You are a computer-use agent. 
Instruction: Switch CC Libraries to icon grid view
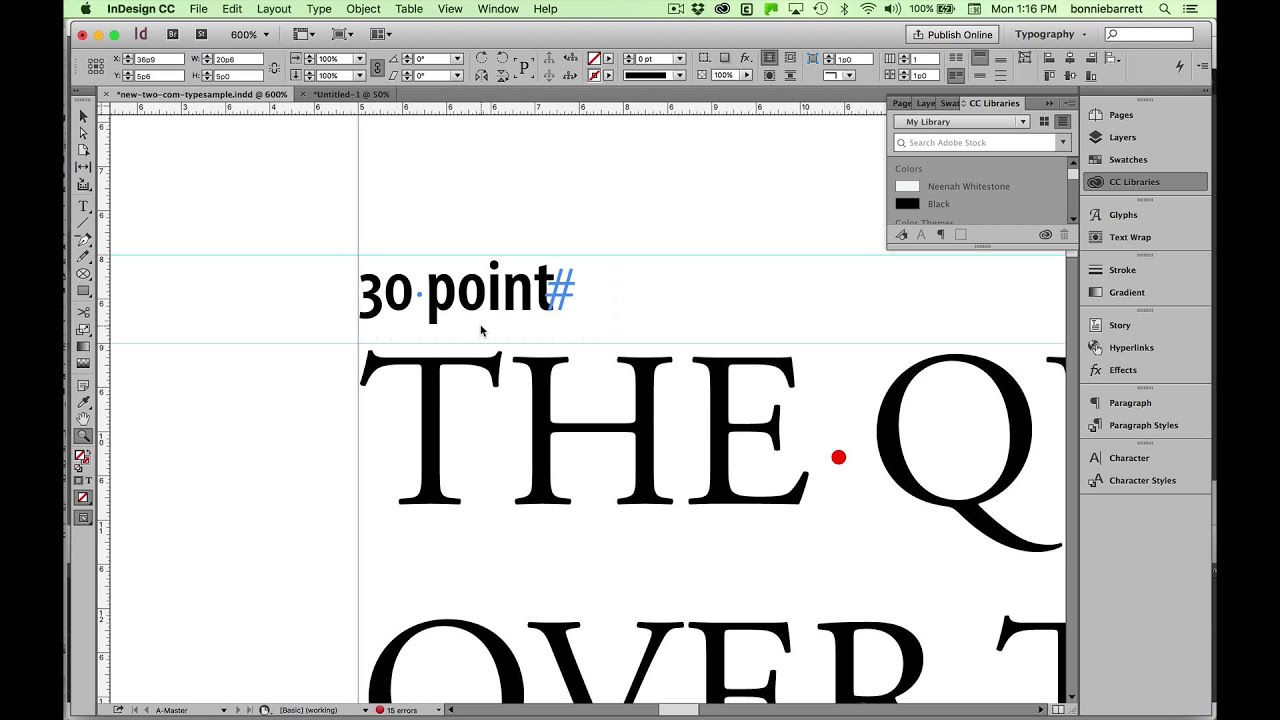click(1045, 122)
